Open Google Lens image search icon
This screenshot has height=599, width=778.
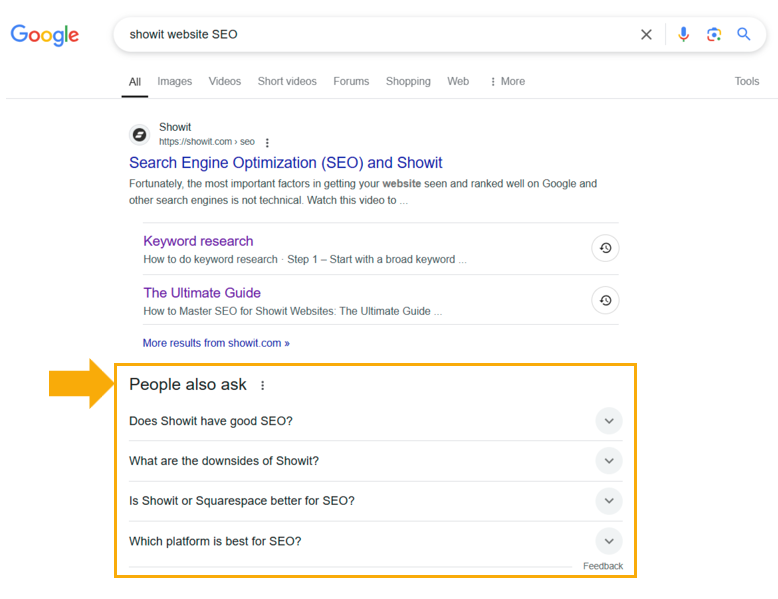point(713,34)
